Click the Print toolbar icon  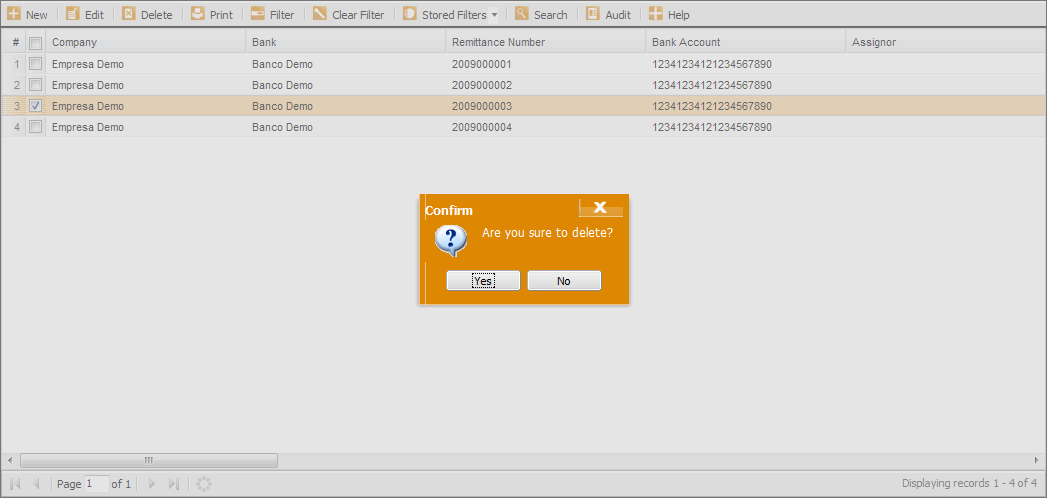click(x=198, y=15)
